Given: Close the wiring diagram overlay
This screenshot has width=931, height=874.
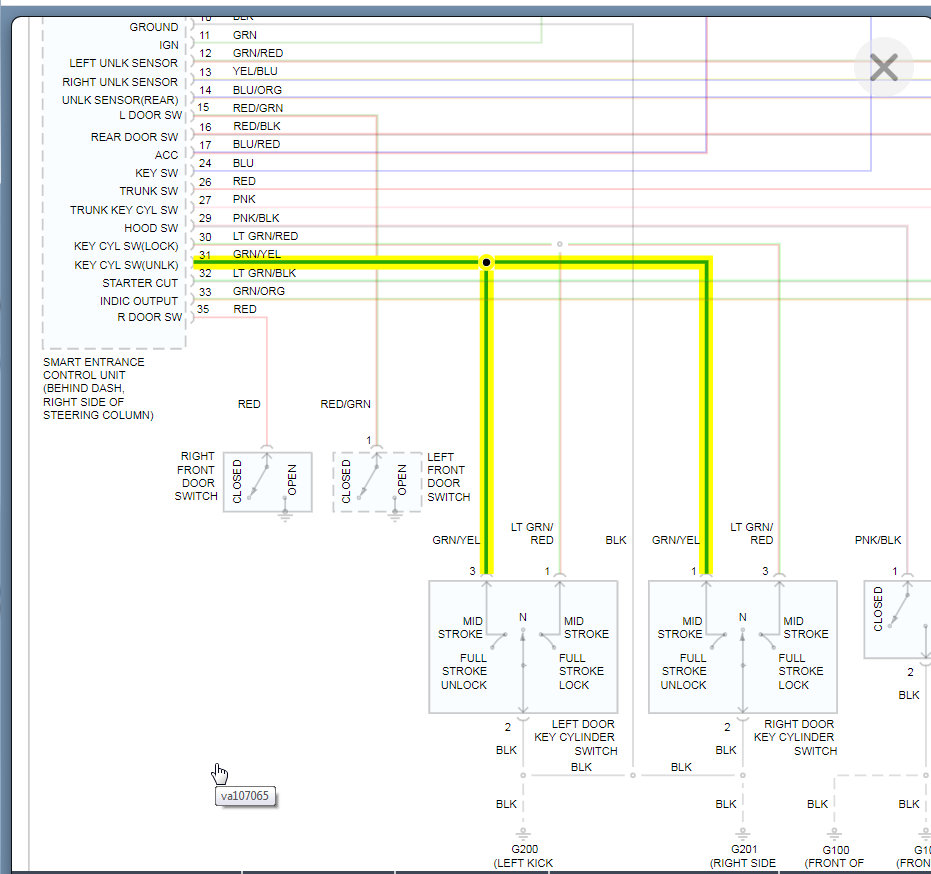Looking at the screenshot, I should point(884,67).
